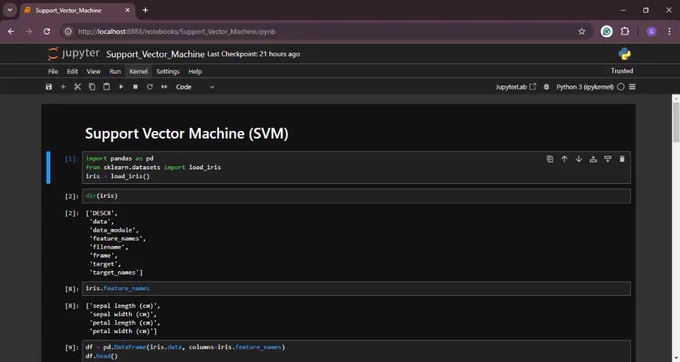
Task: Open the browser extensions puzzle icon
Action: (625, 31)
